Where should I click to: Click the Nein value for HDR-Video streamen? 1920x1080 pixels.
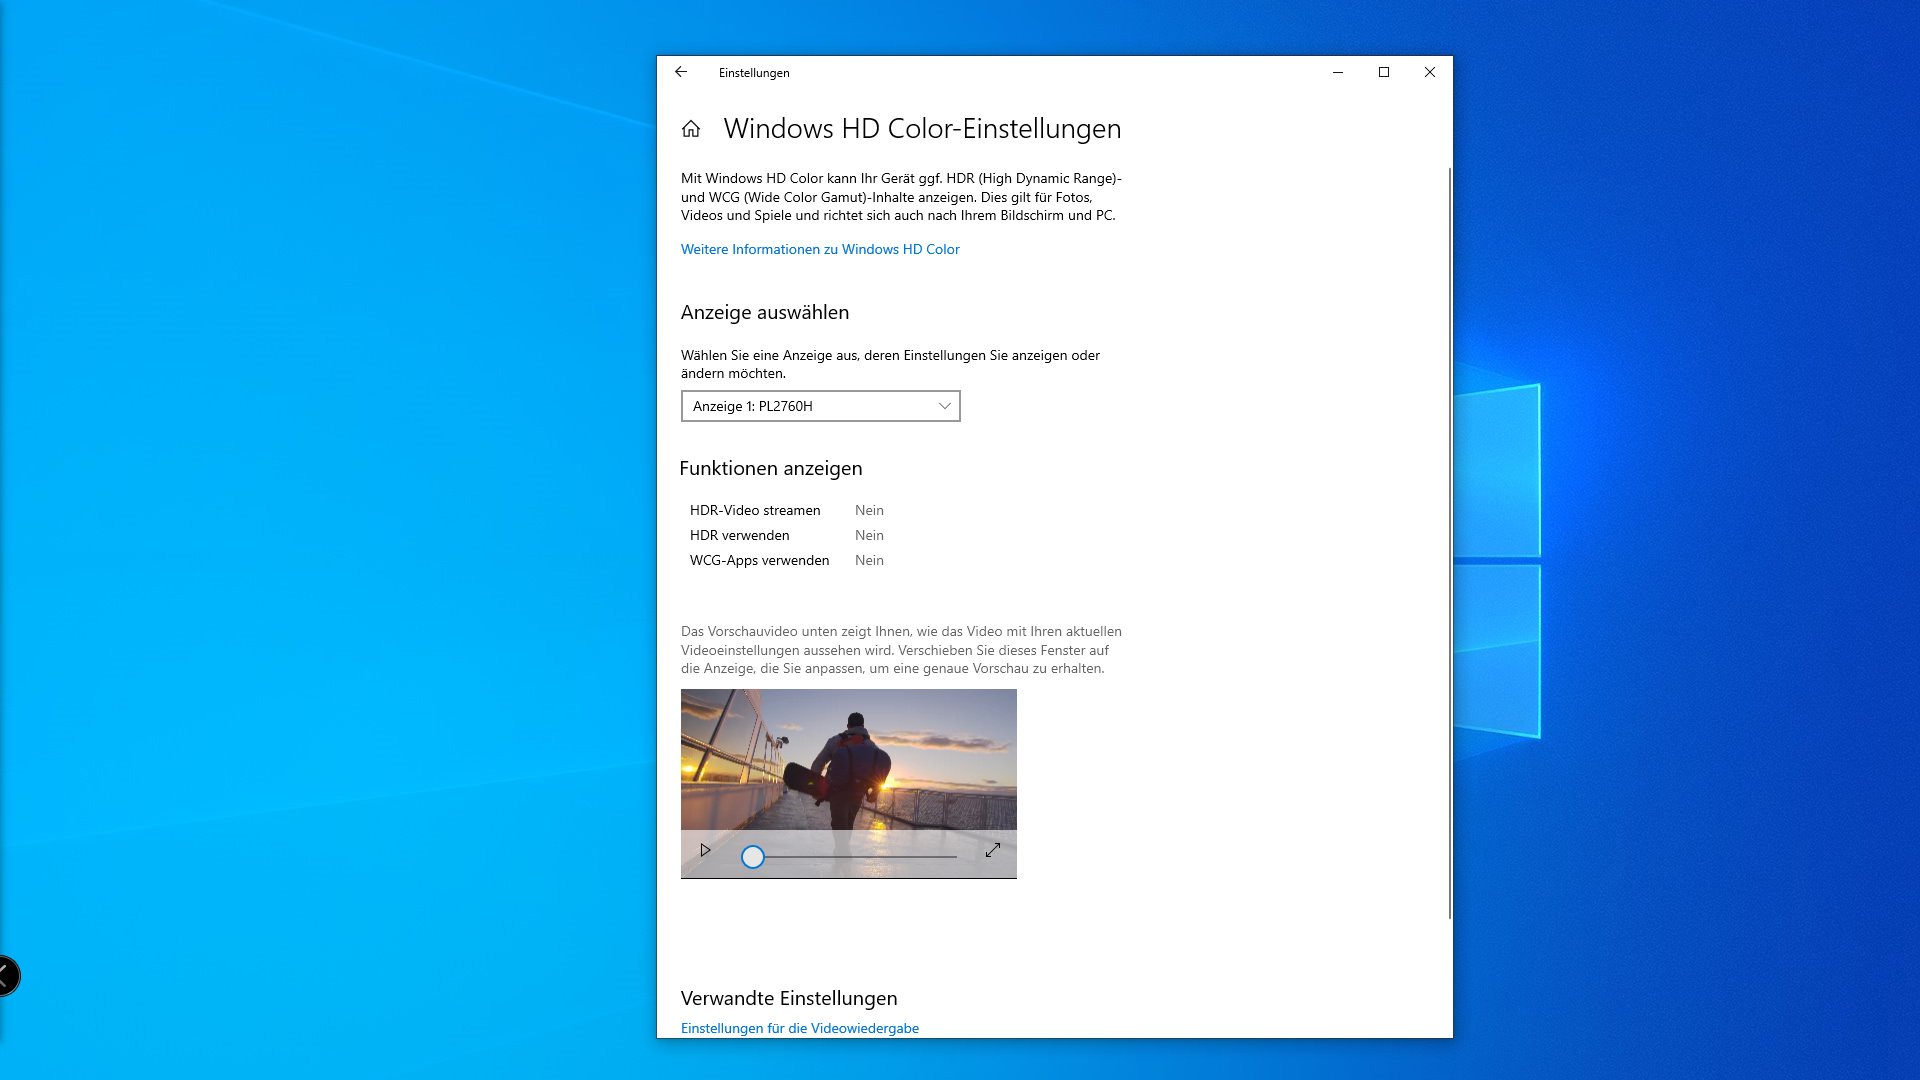pos(869,510)
